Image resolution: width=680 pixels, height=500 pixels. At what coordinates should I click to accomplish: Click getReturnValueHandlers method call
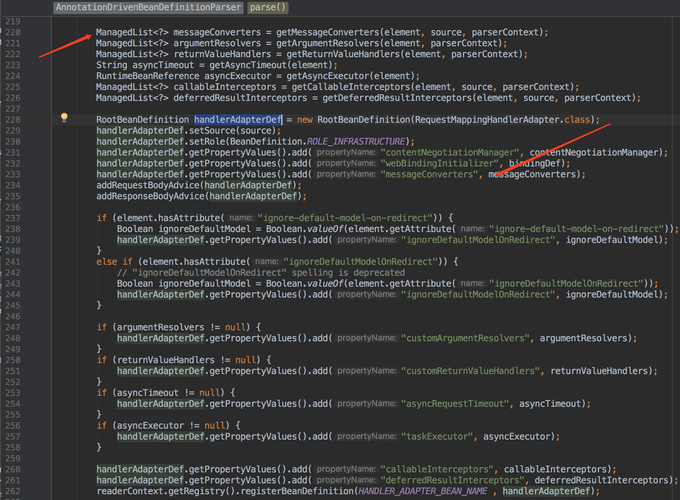(x=343, y=54)
